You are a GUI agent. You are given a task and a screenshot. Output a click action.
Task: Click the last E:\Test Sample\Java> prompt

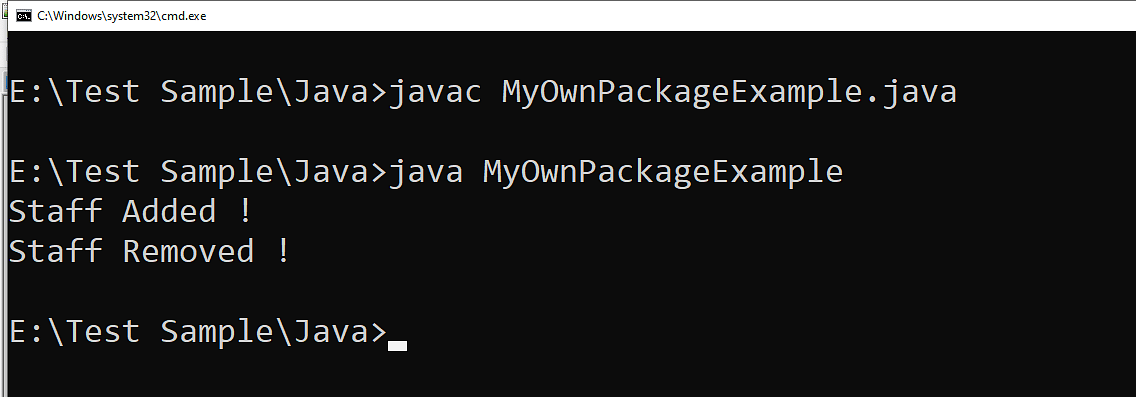199,331
